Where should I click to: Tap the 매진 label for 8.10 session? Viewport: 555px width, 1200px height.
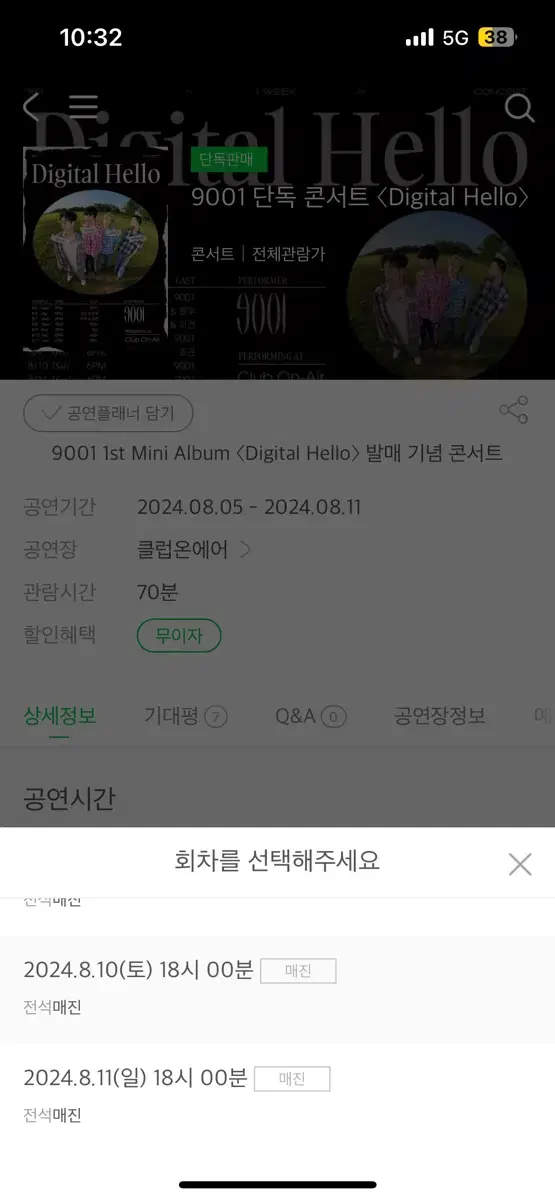click(x=298, y=971)
